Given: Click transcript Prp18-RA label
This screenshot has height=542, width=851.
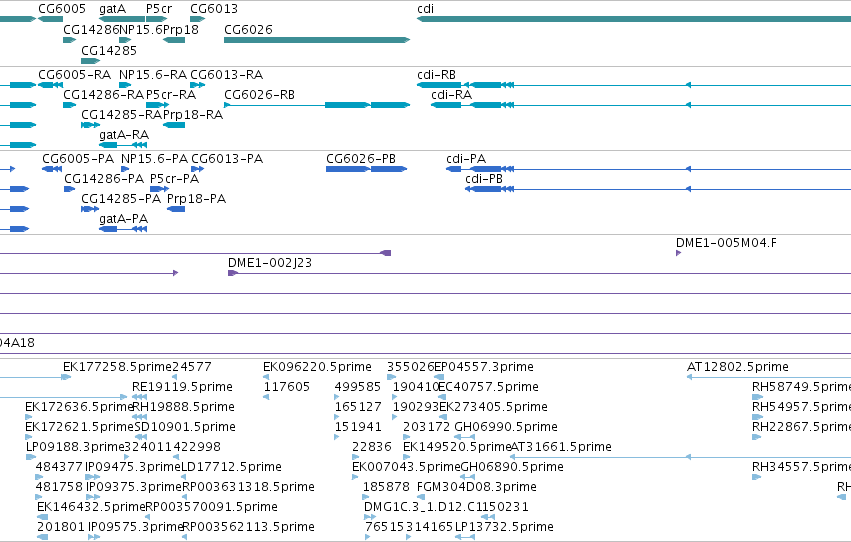Looking at the screenshot, I should 193,114.
